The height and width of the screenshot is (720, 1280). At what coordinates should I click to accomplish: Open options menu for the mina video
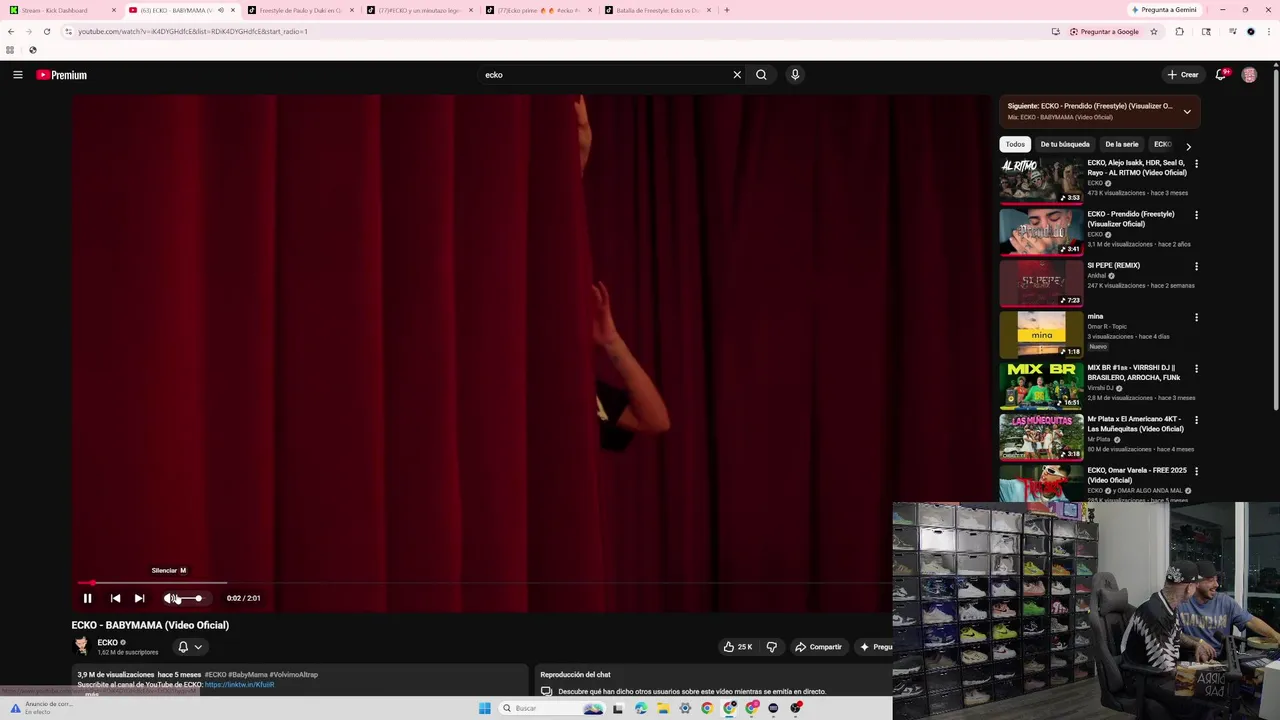pos(1196,318)
